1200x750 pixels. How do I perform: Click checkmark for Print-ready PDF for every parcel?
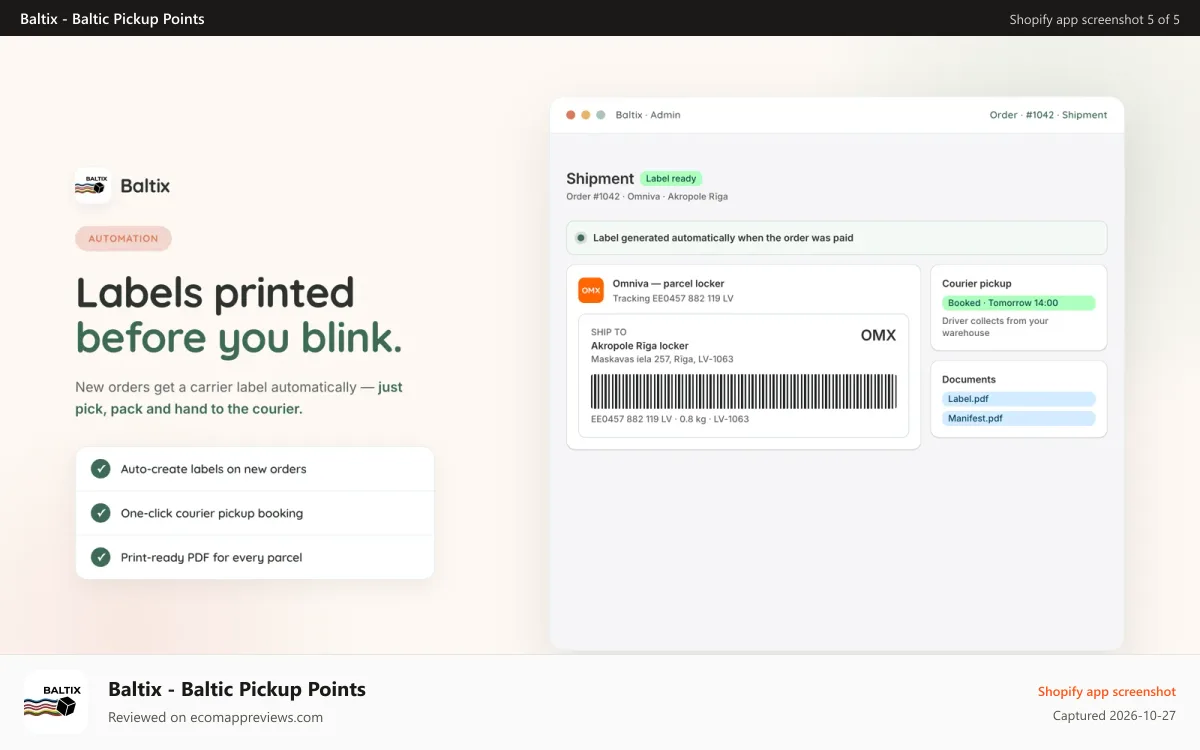pyautogui.click(x=101, y=557)
